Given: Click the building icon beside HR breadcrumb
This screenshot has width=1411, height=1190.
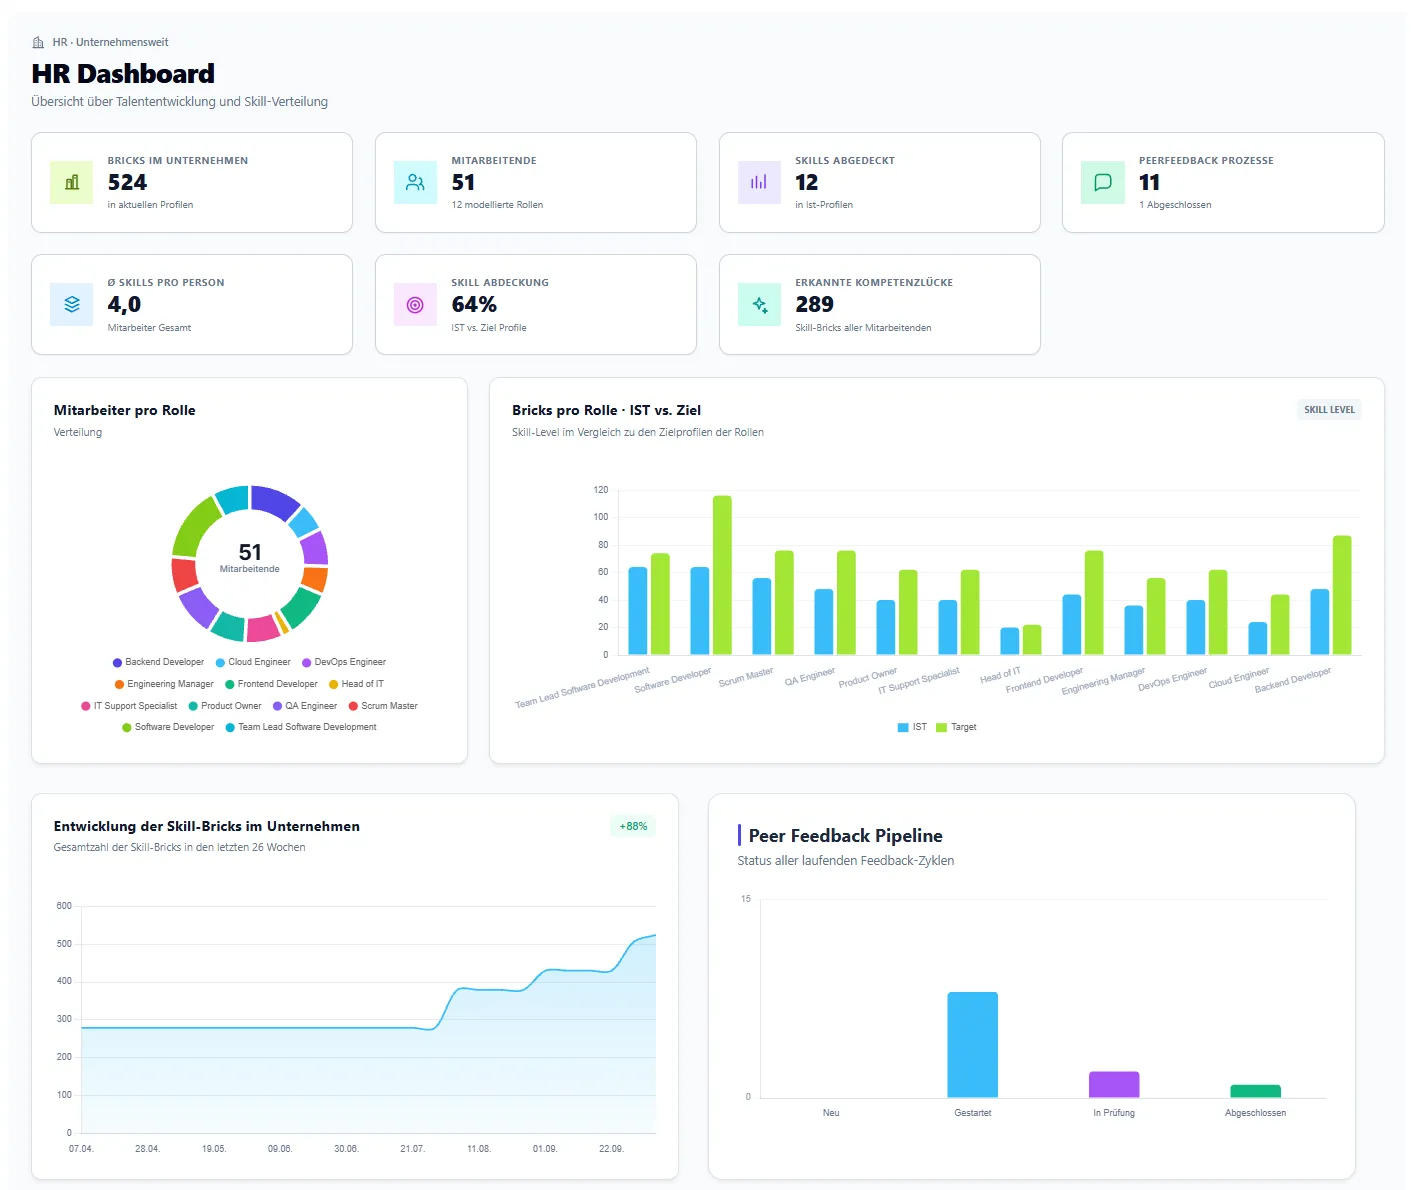Looking at the screenshot, I should click(38, 43).
